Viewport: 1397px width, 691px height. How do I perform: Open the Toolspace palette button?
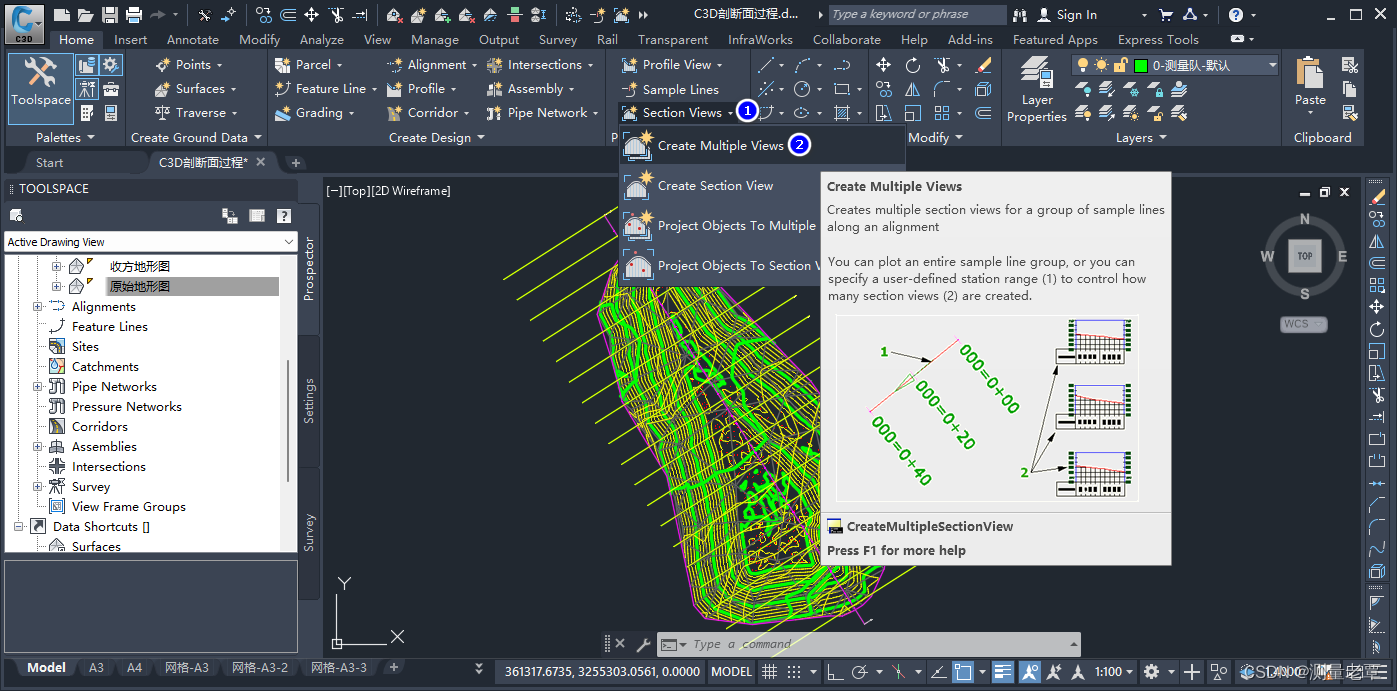(40, 88)
